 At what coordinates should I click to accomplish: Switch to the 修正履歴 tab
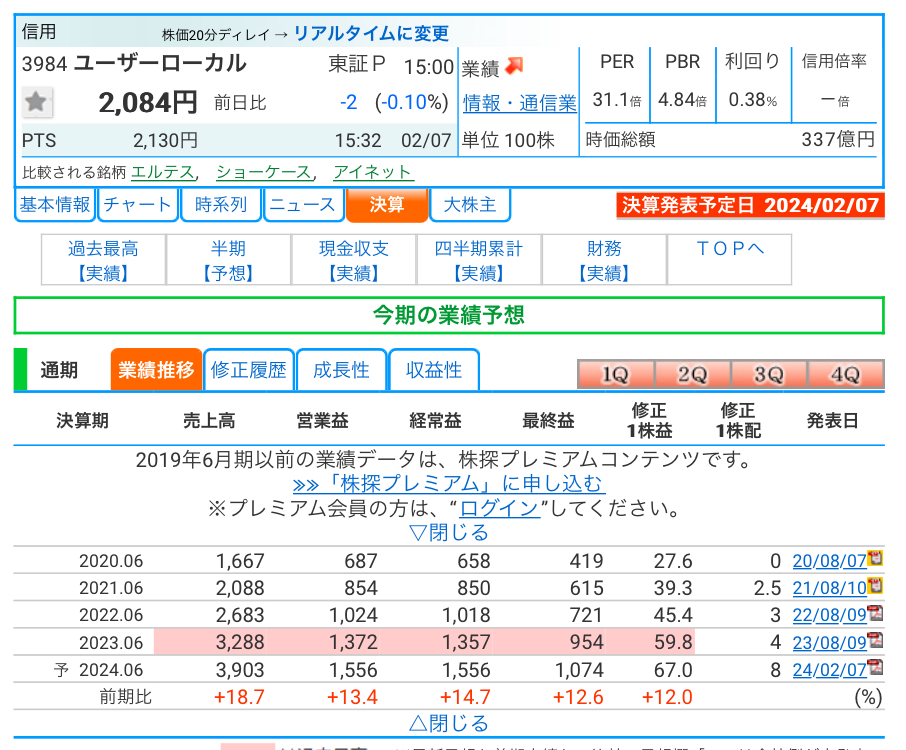point(248,370)
